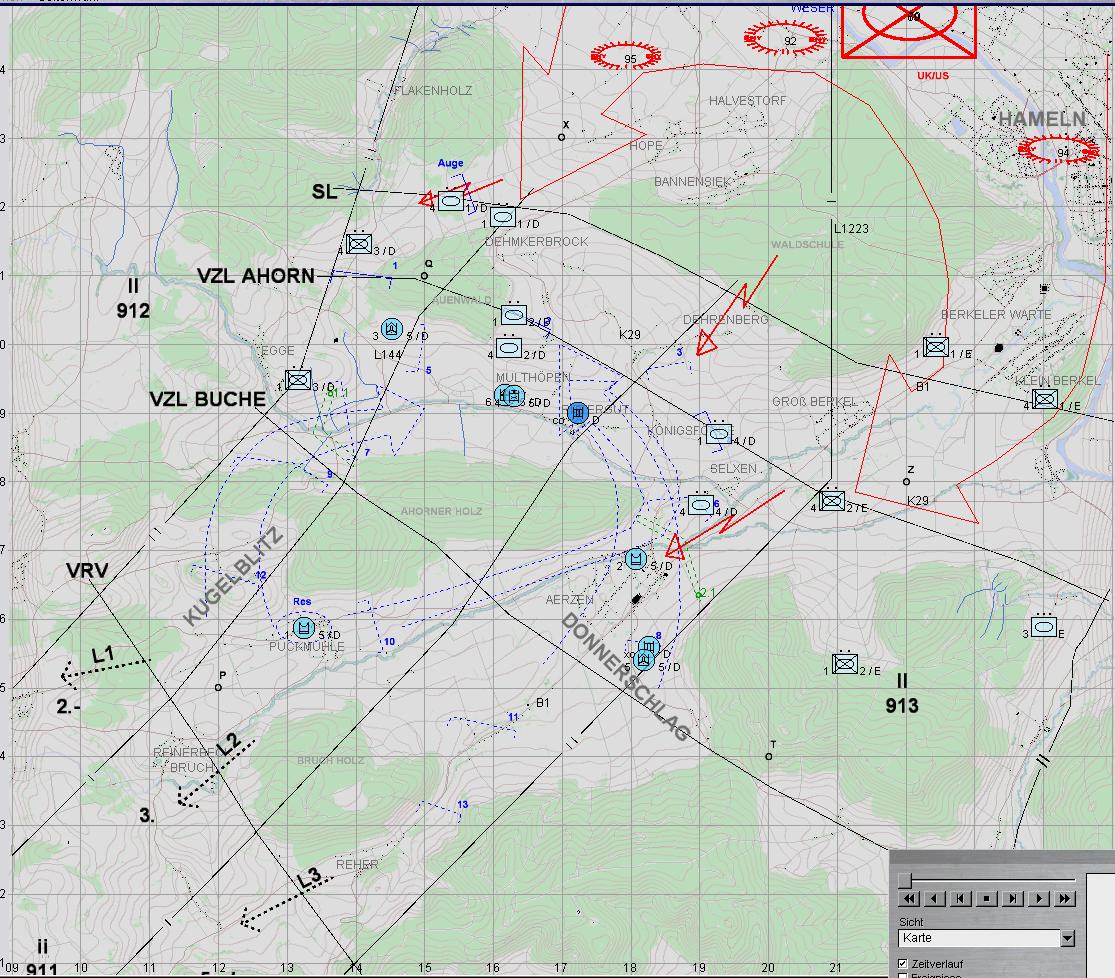The height and width of the screenshot is (978, 1115).
Task: Click the HAMELN city label
Action: pyautogui.click(x=1042, y=119)
